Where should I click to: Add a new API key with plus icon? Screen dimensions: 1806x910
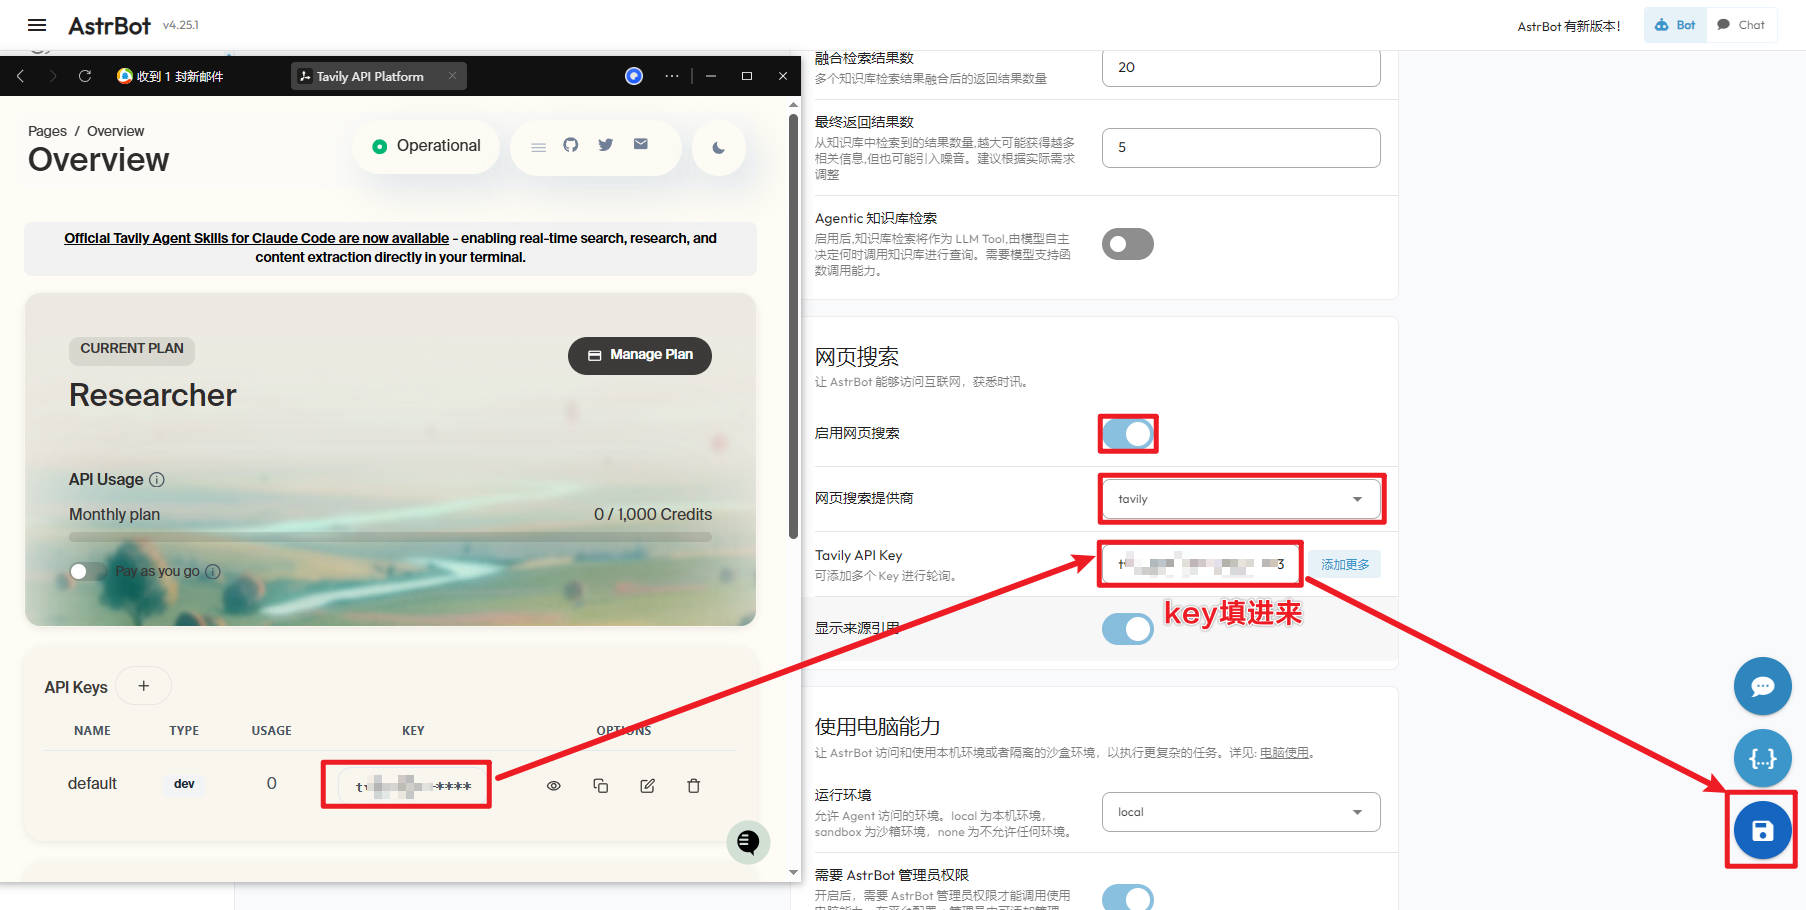(x=144, y=686)
